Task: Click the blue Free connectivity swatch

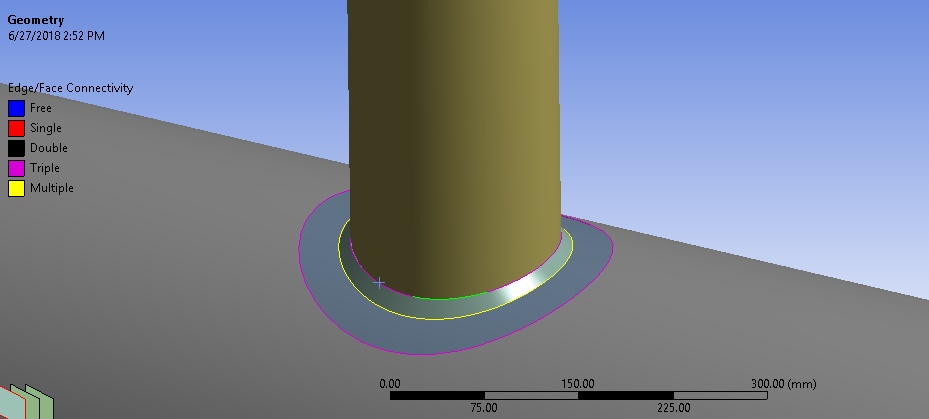Action: (x=17, y=108)
